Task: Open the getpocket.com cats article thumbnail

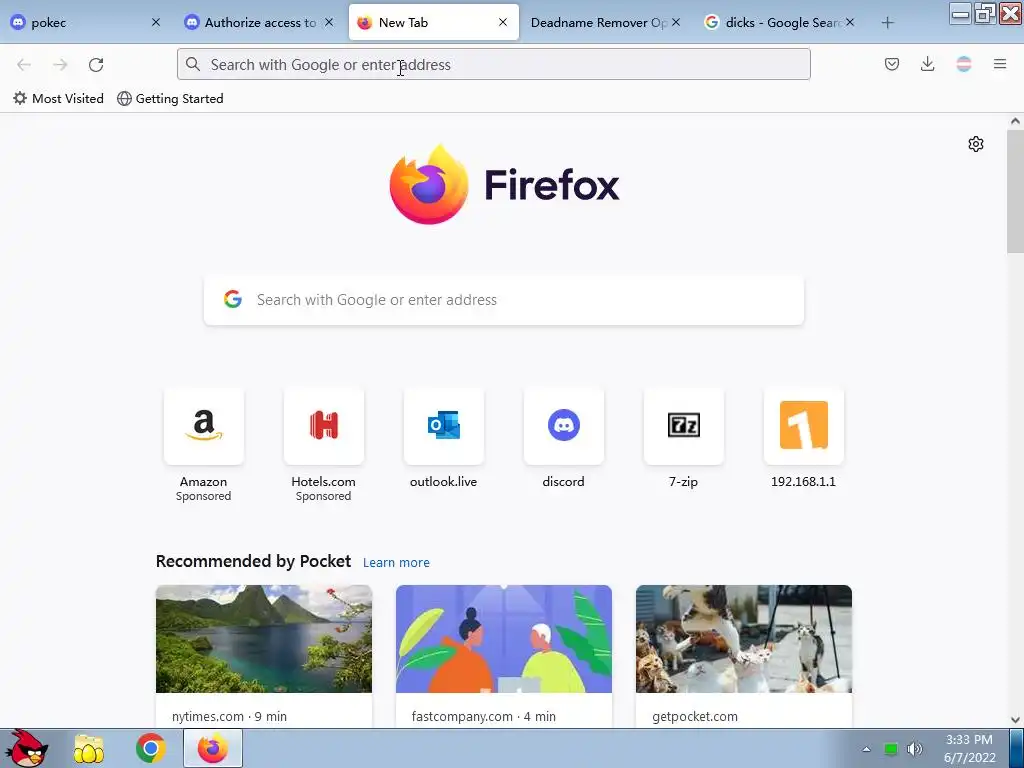Action: 744,639
